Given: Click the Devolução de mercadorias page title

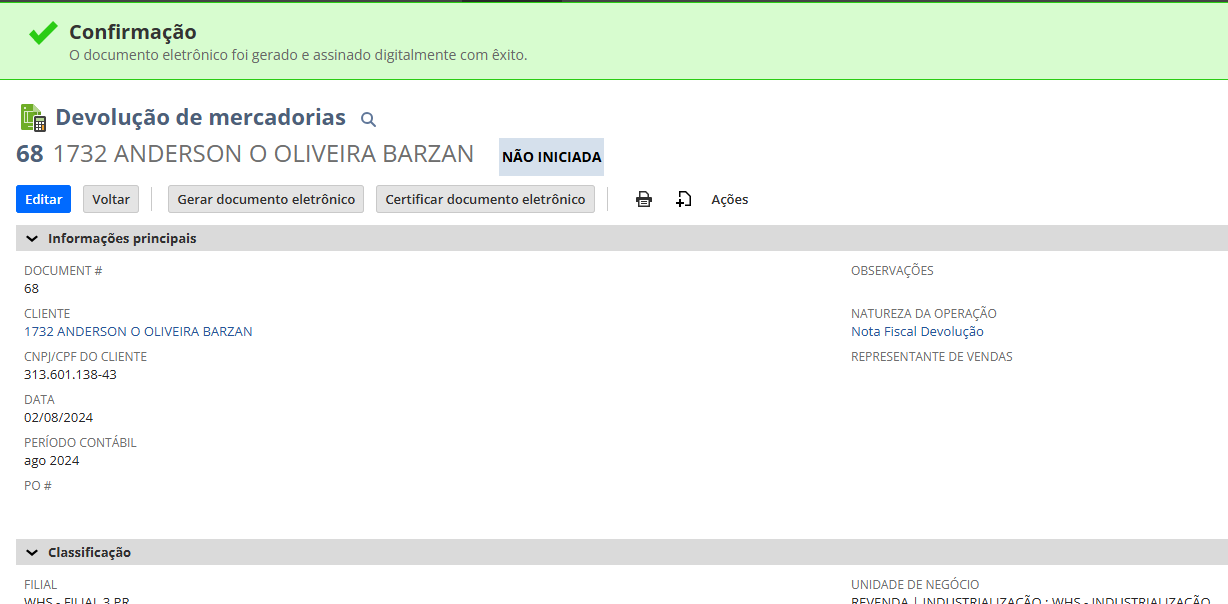Looking at the screenshot, I should coord(200,117).
